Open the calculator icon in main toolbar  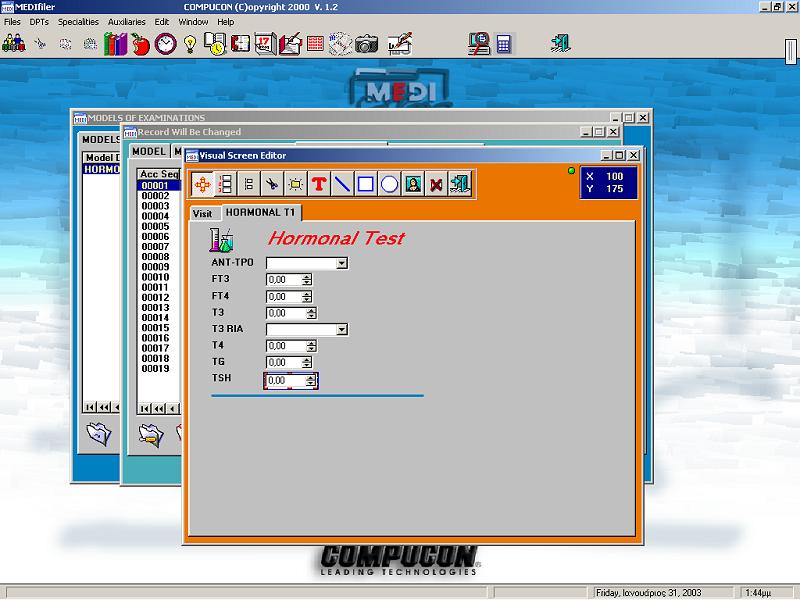[x=504, y=44]
